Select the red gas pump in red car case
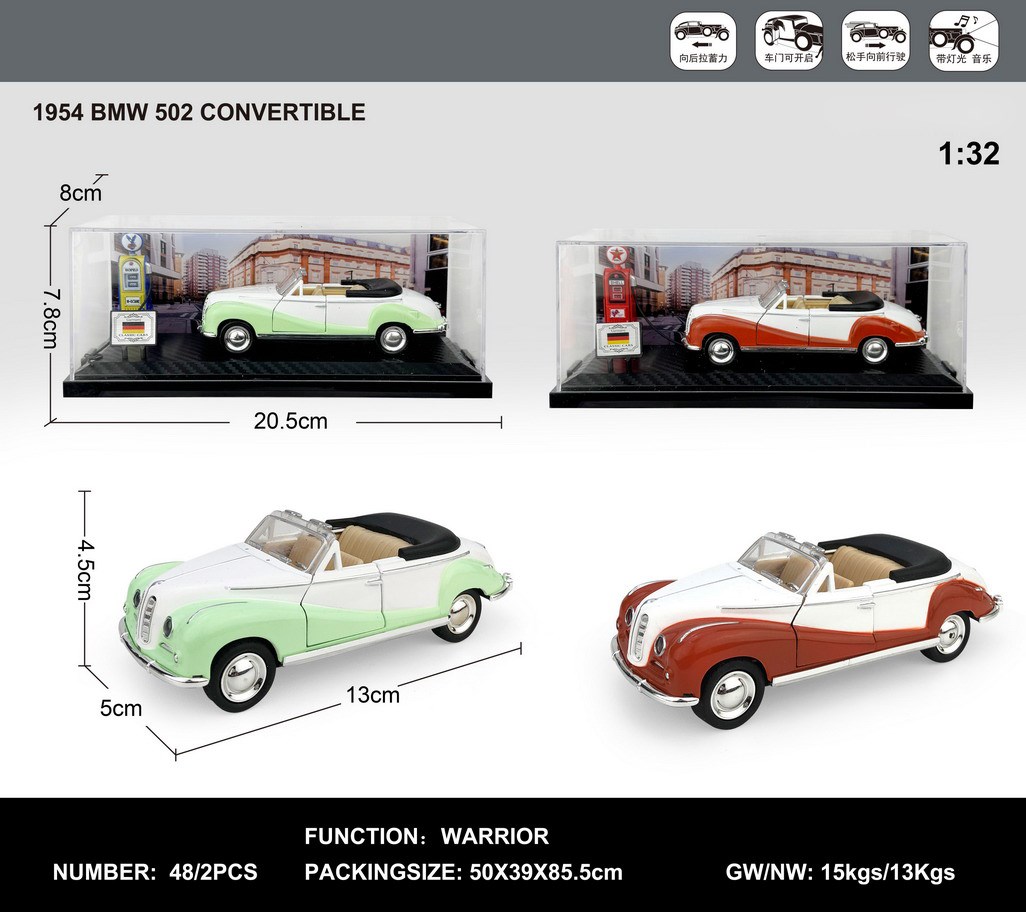Image resolution: width=1026 pixels, height=912 pixels. coord(617,292)
